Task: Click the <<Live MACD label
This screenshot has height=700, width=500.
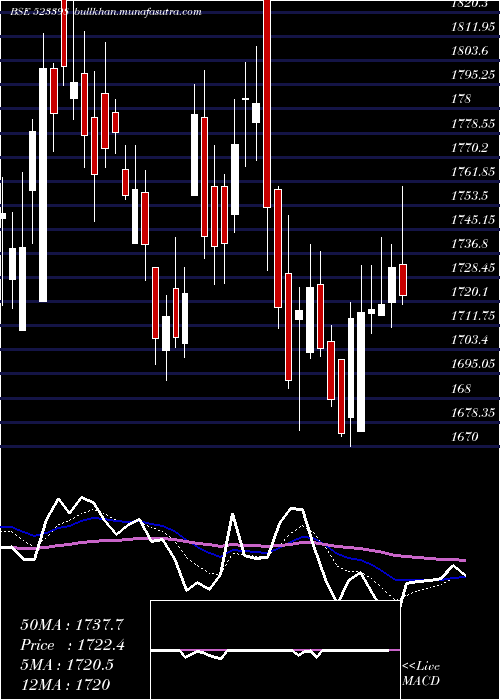Action: click(x=421, y=674)
